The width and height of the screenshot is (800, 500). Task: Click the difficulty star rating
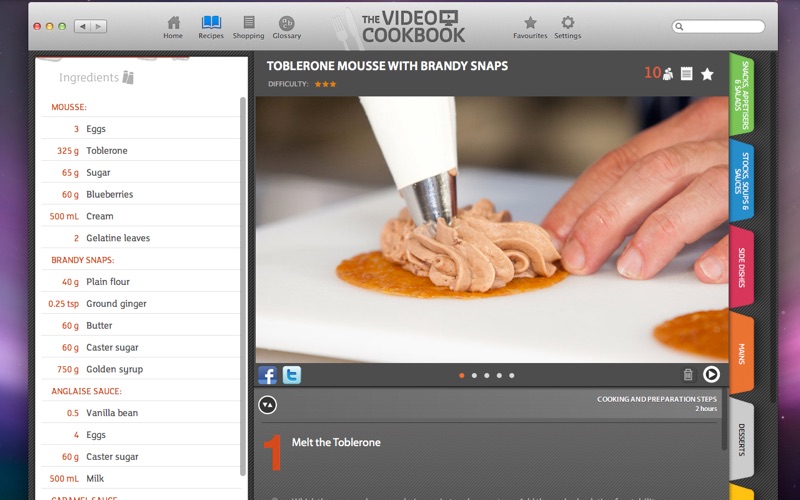[x=325, y=84]
